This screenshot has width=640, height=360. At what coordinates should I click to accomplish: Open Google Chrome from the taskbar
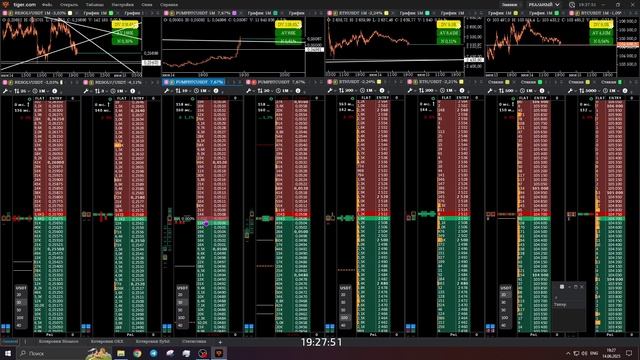[x=137, y=353]
